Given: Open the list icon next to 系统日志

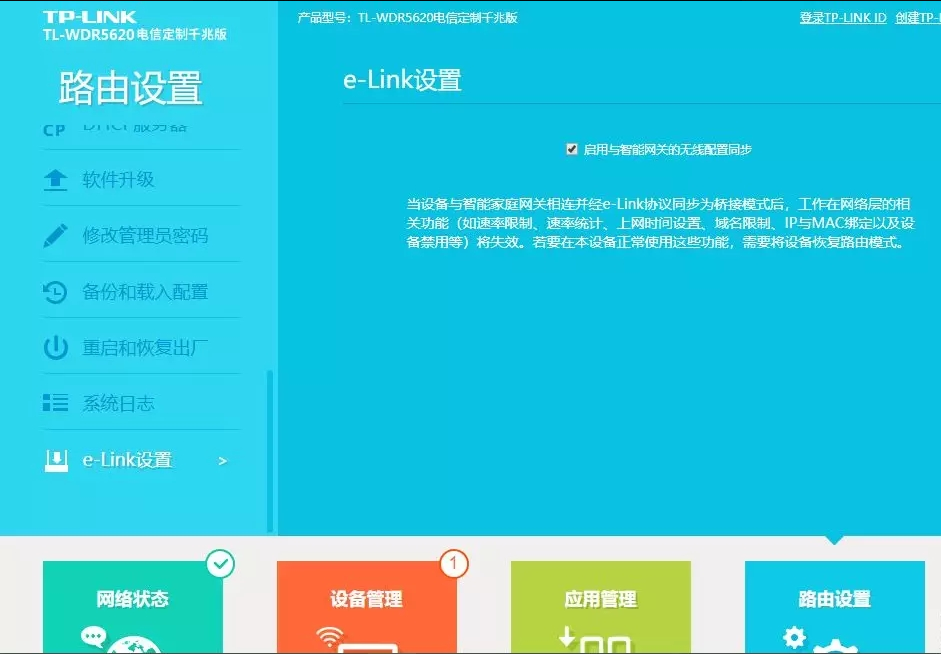Looking at the screenshot, I should pos(56,402).
